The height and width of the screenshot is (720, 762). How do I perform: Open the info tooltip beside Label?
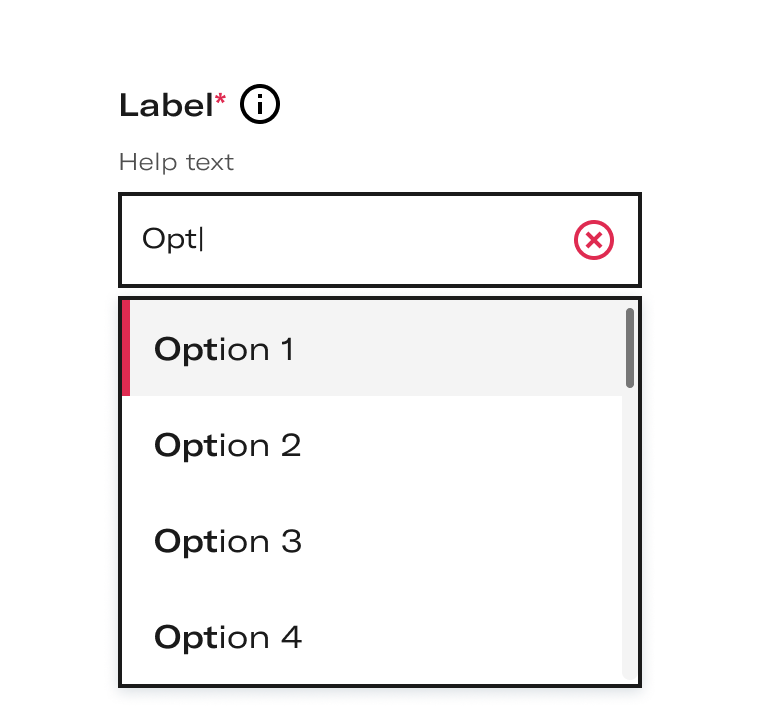coord(260,104)
